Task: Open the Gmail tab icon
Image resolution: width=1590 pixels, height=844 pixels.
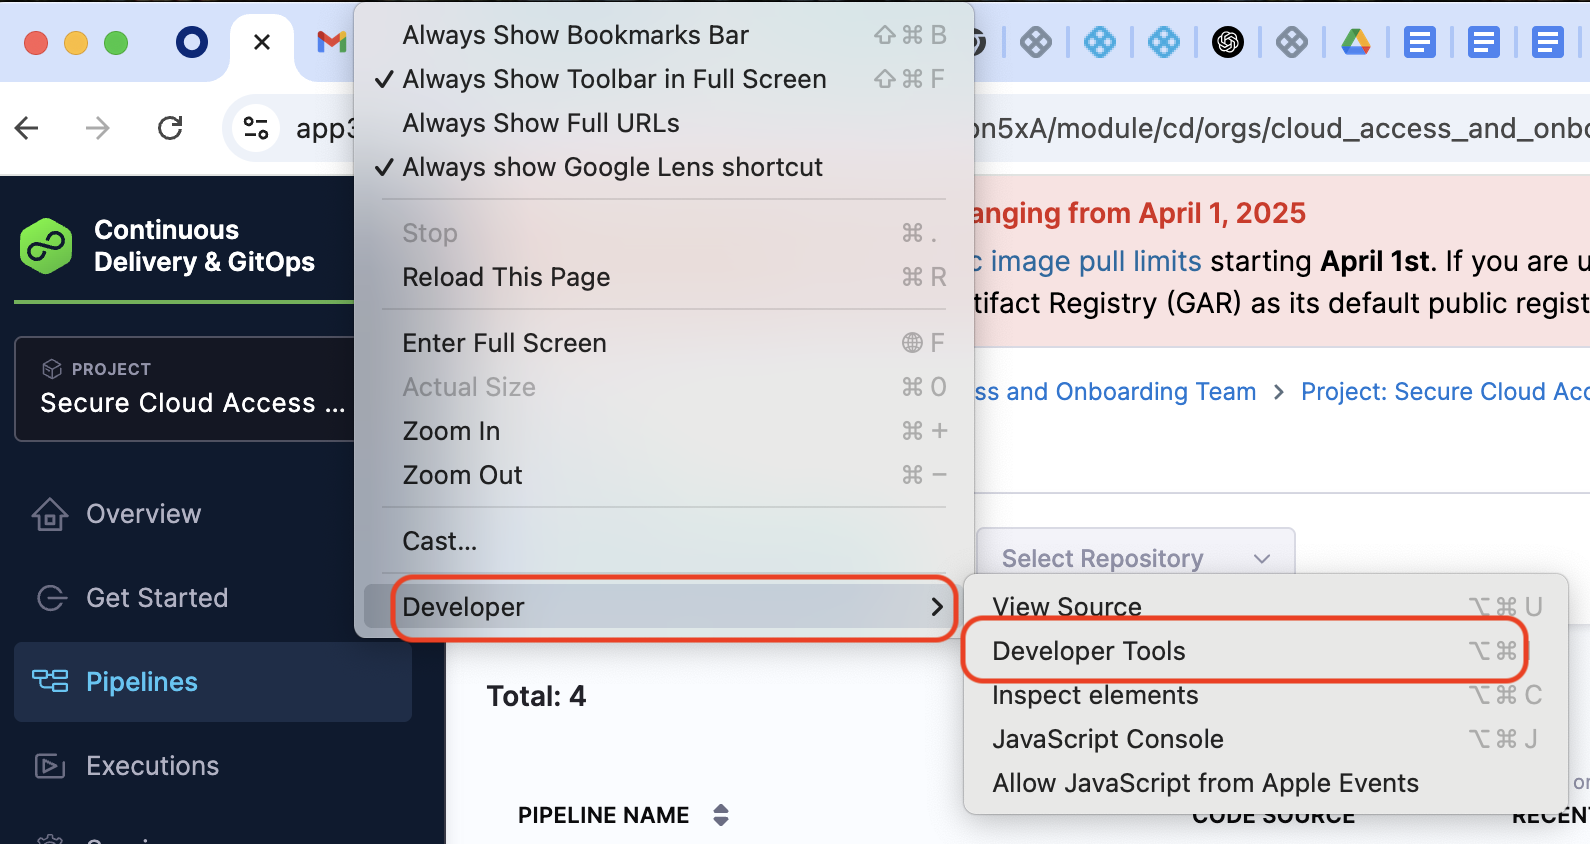Action: (x=331, y=42)
